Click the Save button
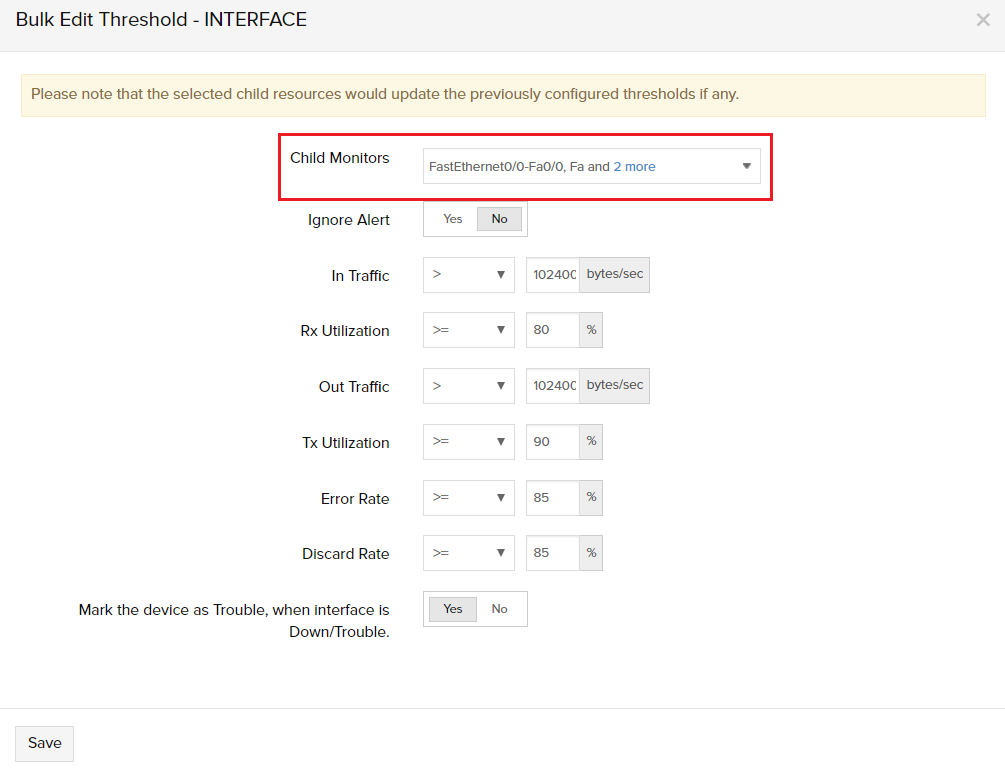 [44, 743]
